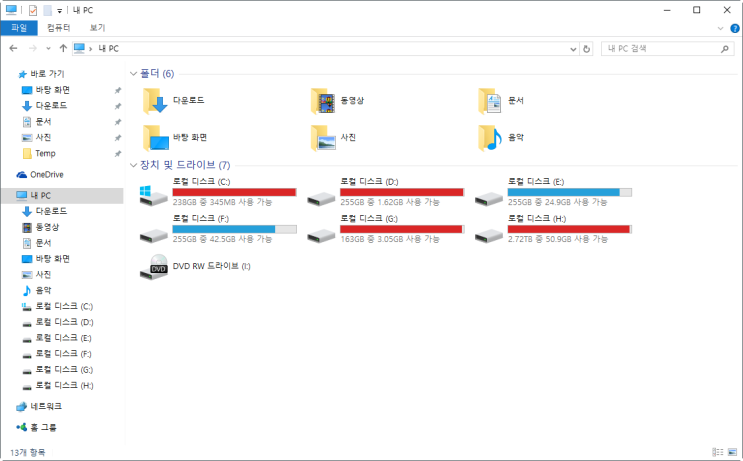Screen dimensions: 743x461
Task: Click the 내 PC address bar path
Action: click(109, 49)
